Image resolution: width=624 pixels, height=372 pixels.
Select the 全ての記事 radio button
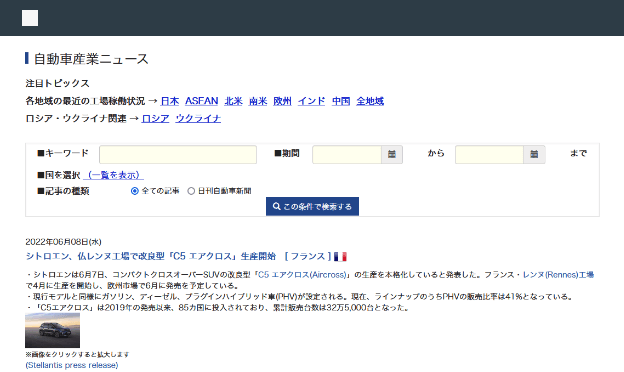coord(135,191)
